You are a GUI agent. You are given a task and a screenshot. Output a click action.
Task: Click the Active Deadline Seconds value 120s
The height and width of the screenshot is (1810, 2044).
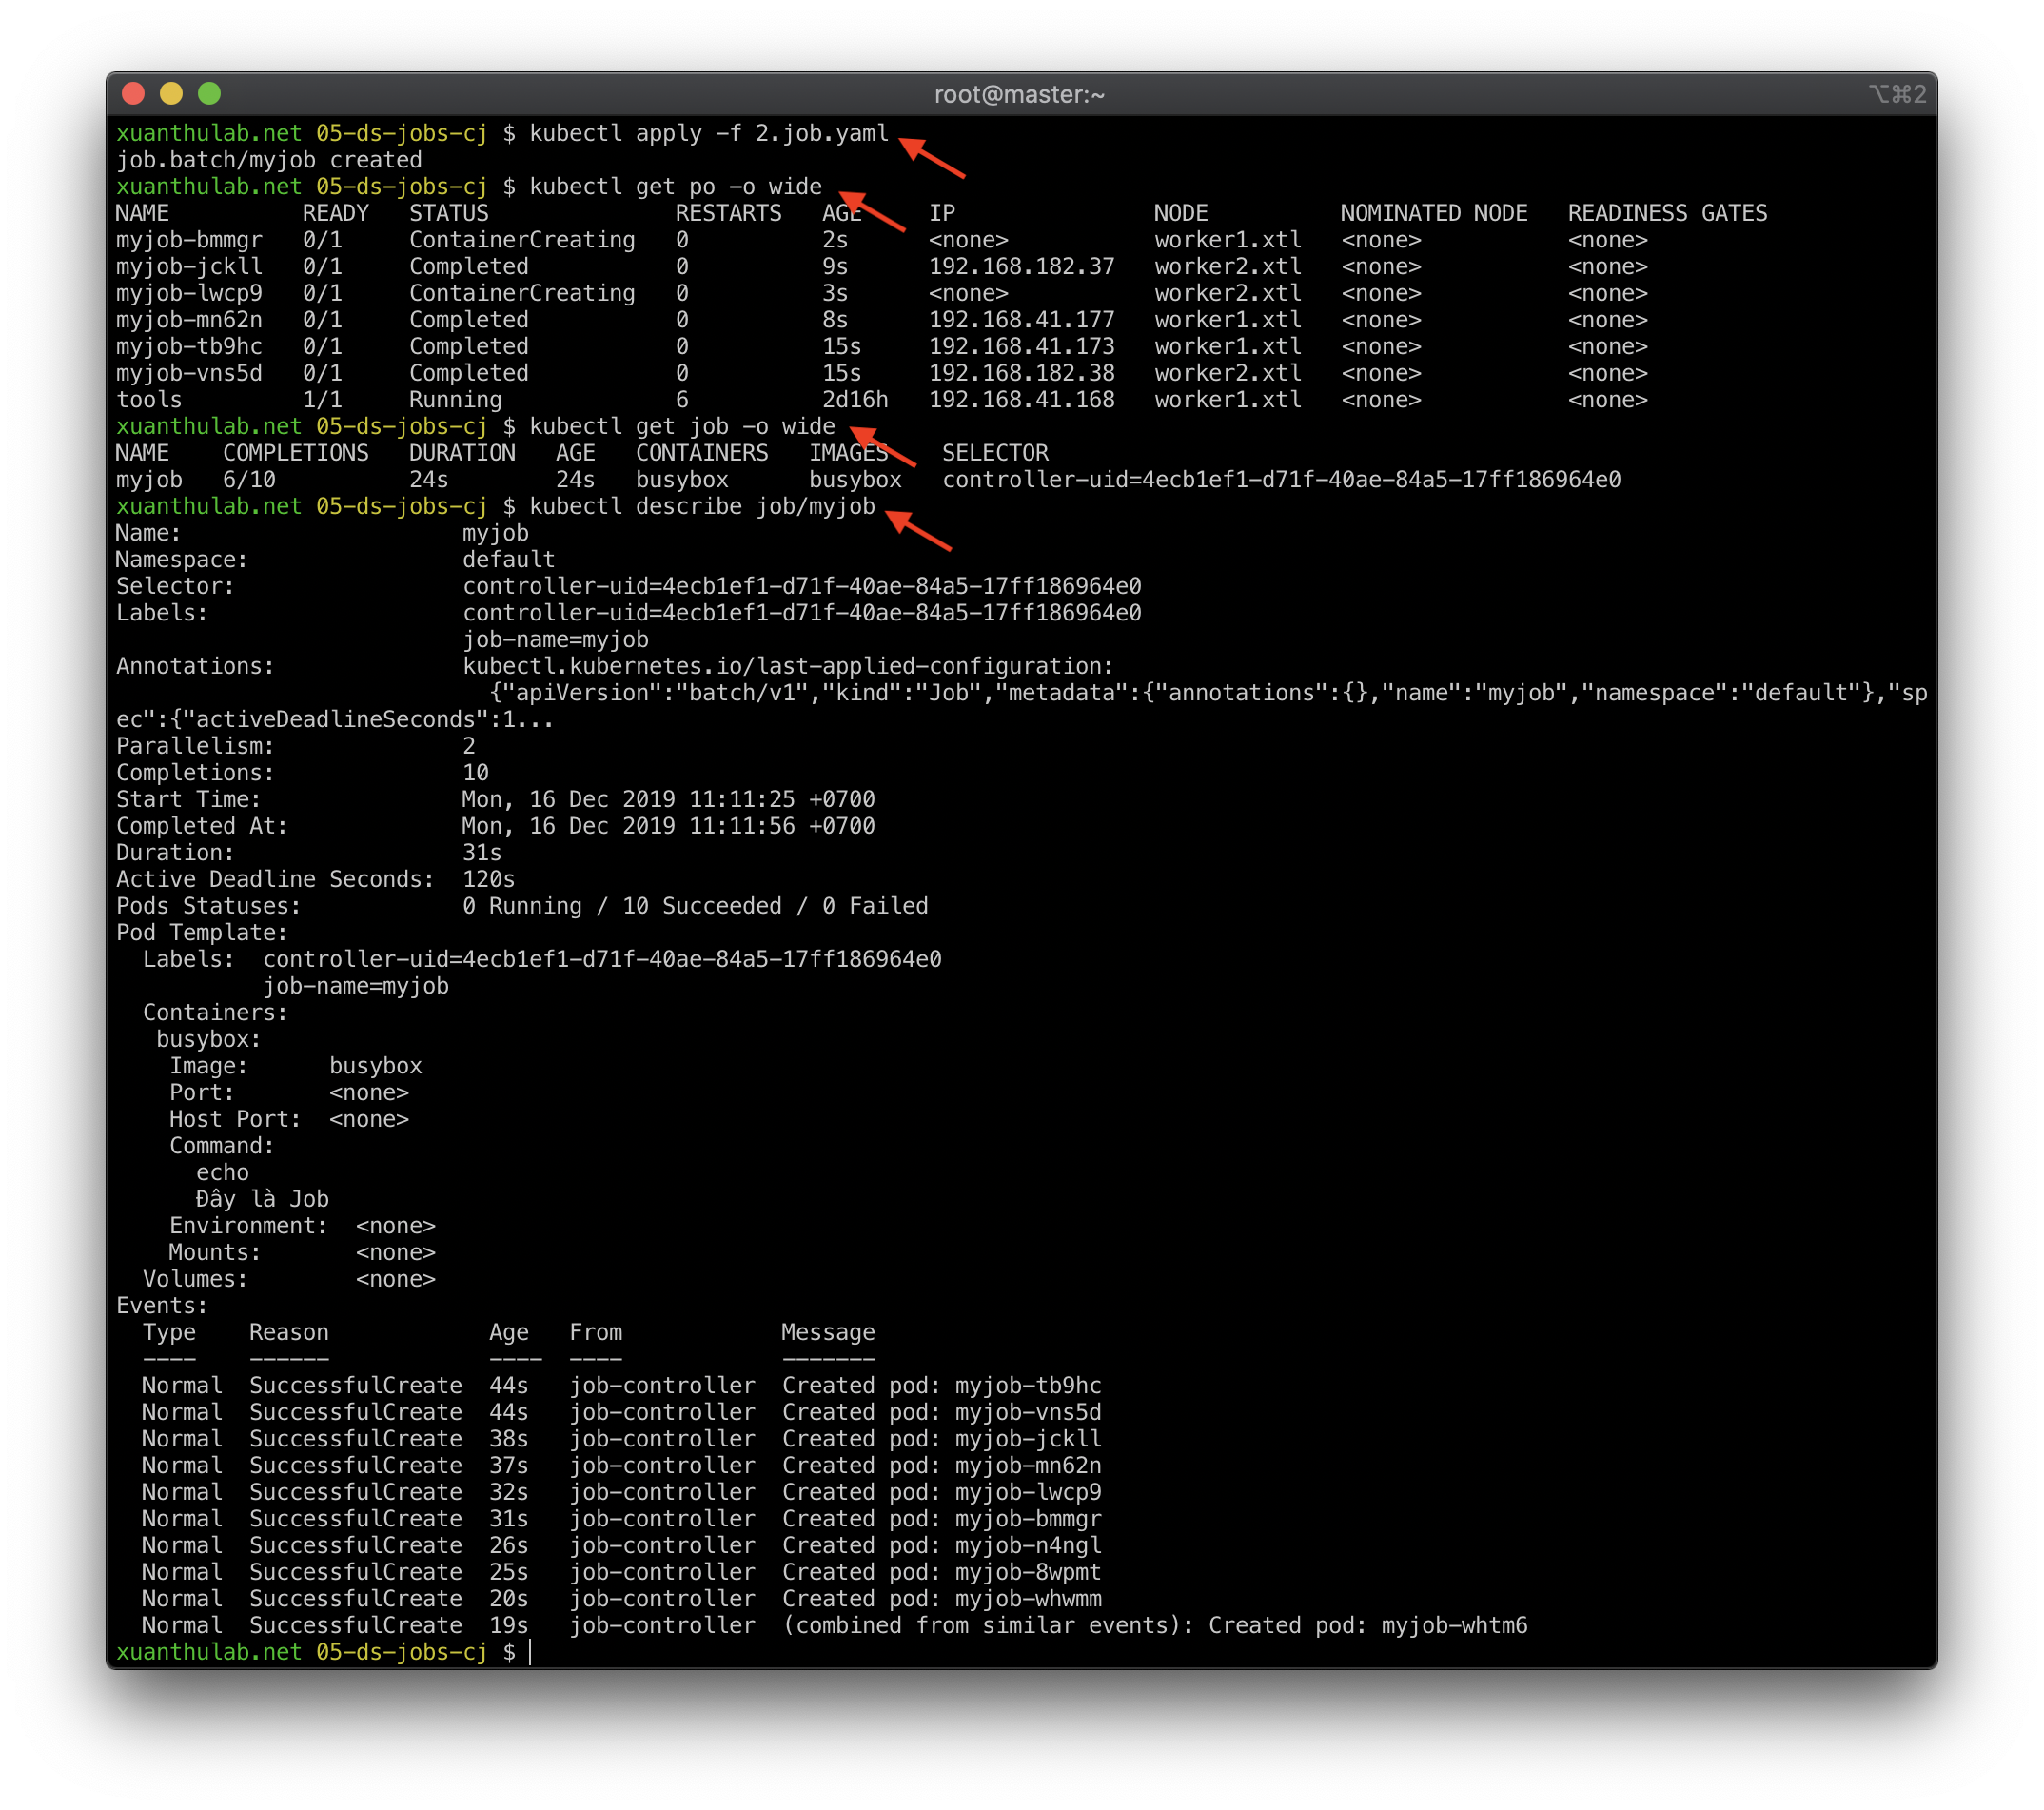(488, 879)
